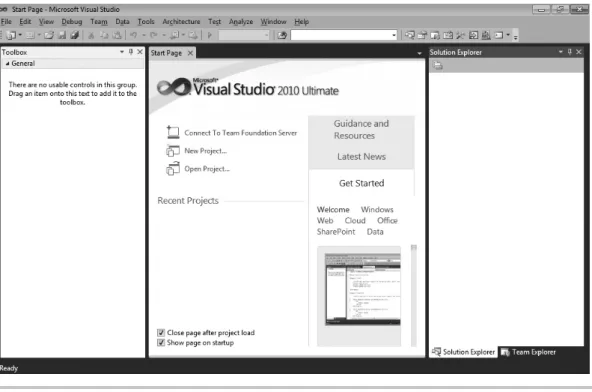The width and height of the screenshot is (592, 392).
Task: Open the Add New Item dropdown arrow
Action: 39,35
